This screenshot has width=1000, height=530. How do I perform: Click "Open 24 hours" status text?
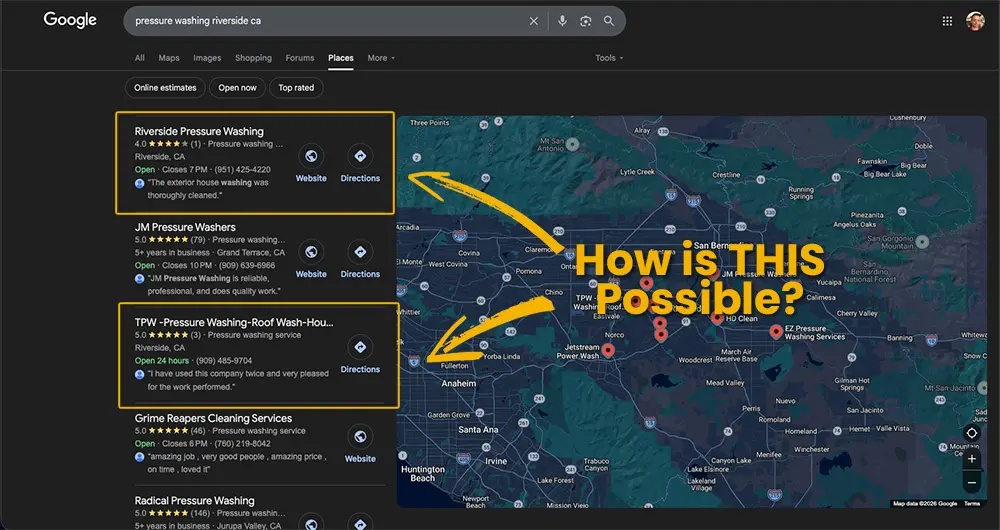pos(162,361)
